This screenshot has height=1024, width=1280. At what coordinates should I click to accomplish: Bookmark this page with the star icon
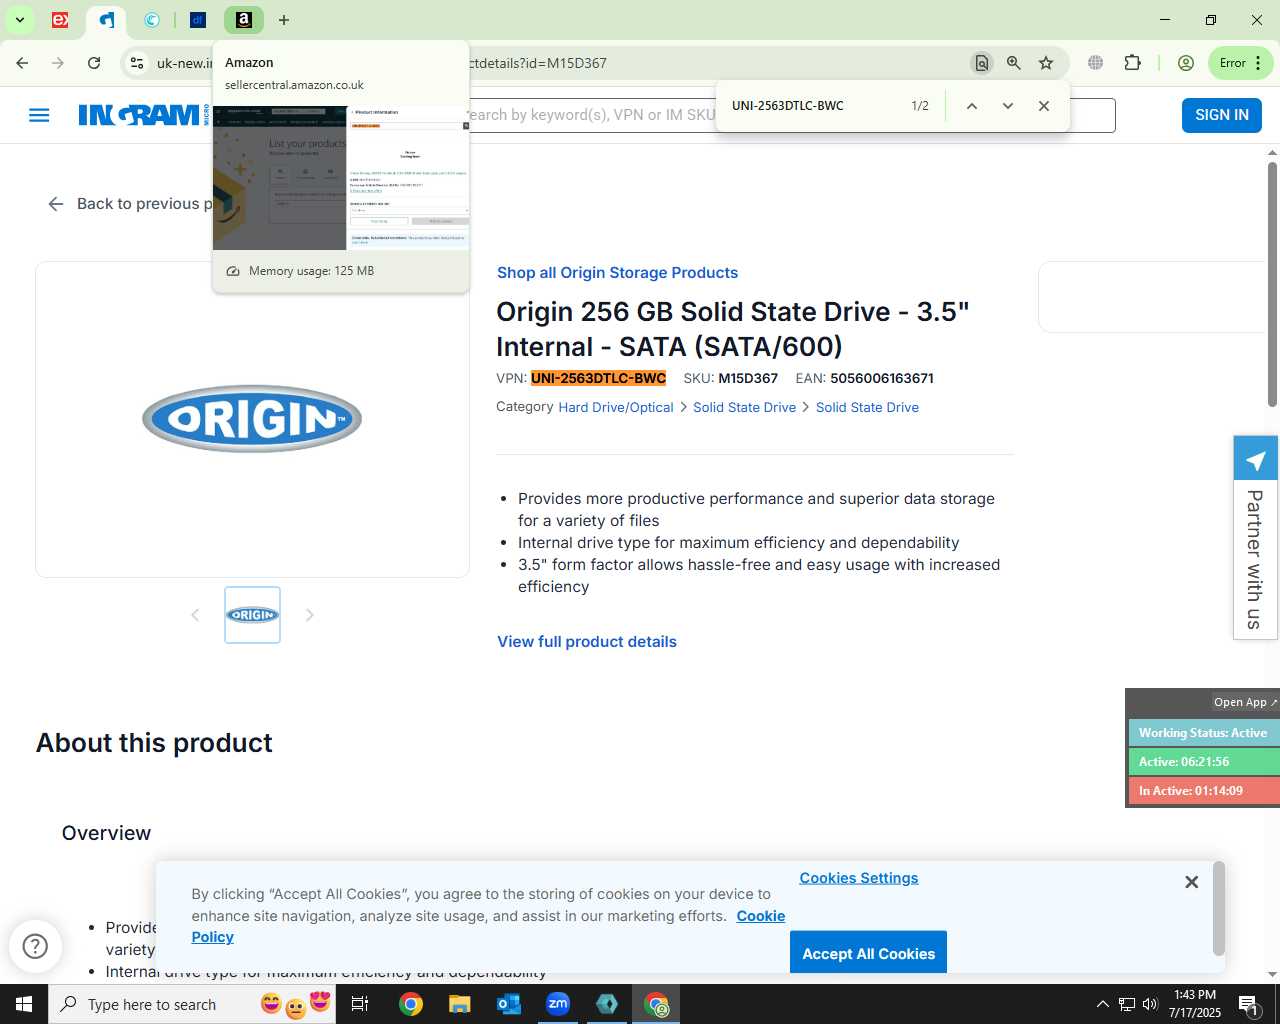pos(1046,63)
